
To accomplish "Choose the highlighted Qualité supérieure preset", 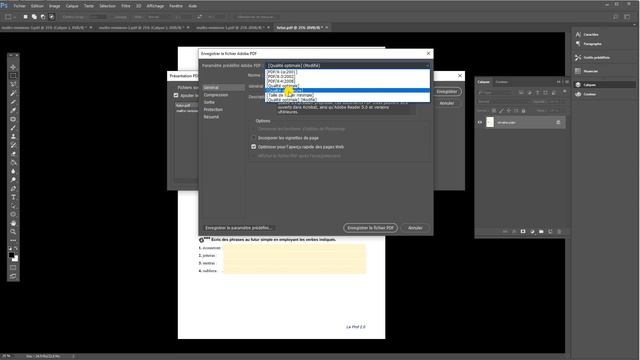I will point(347,90).
